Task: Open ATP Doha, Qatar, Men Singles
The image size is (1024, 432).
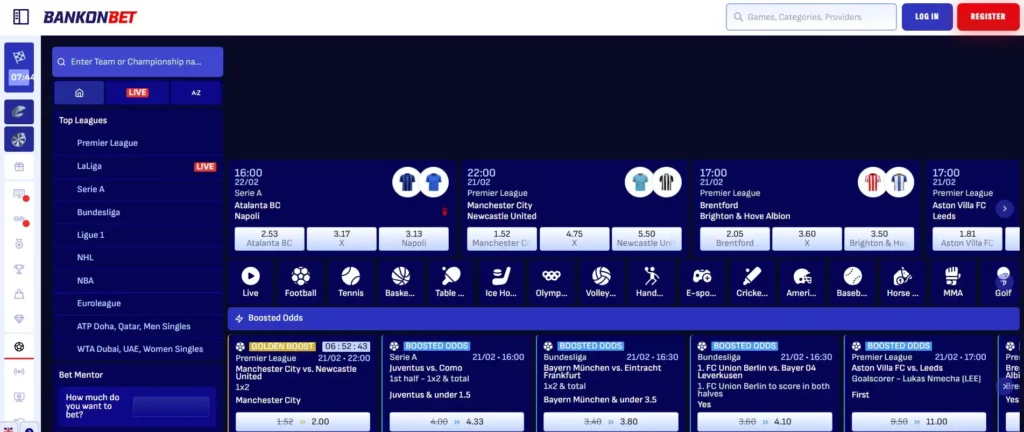Action: tap(137, 326)
